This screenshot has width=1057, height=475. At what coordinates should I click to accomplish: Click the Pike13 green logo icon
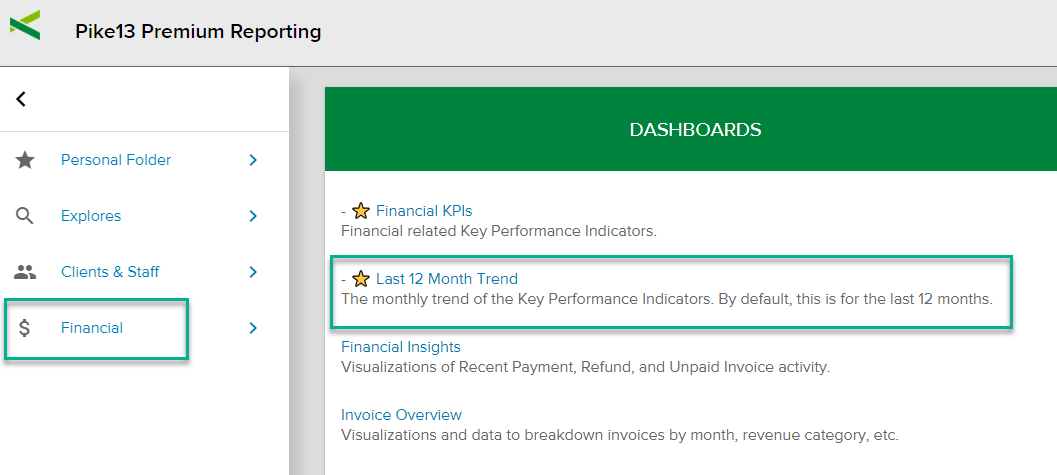(25, 25)
